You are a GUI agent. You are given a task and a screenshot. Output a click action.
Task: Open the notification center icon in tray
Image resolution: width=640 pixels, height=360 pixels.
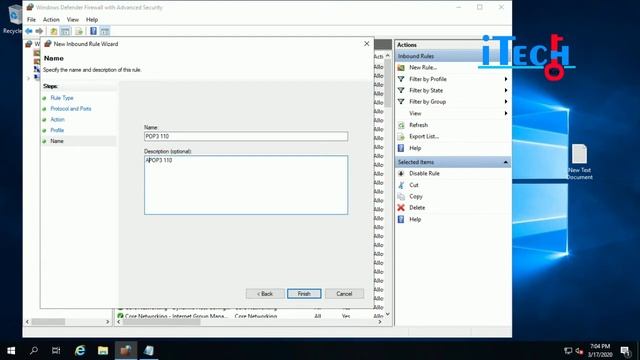[x=625, y=350]
